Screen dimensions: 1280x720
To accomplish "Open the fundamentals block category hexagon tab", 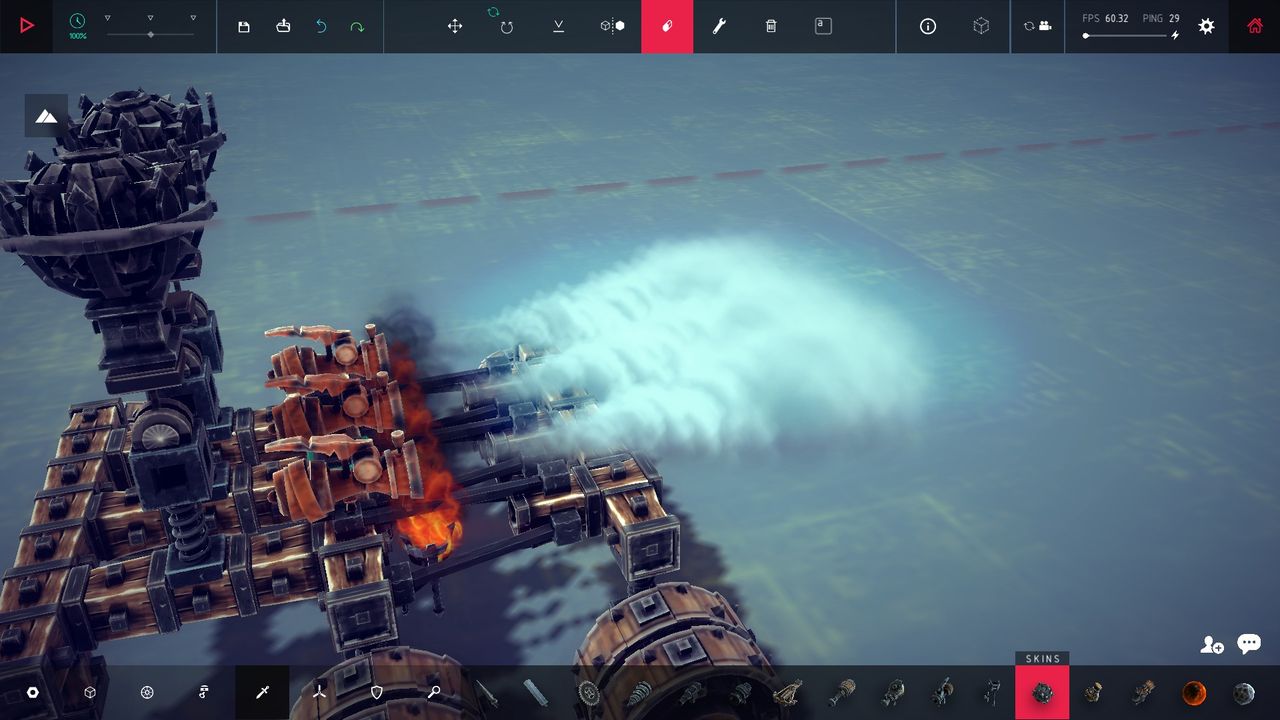I will click(x=33, y=692).
